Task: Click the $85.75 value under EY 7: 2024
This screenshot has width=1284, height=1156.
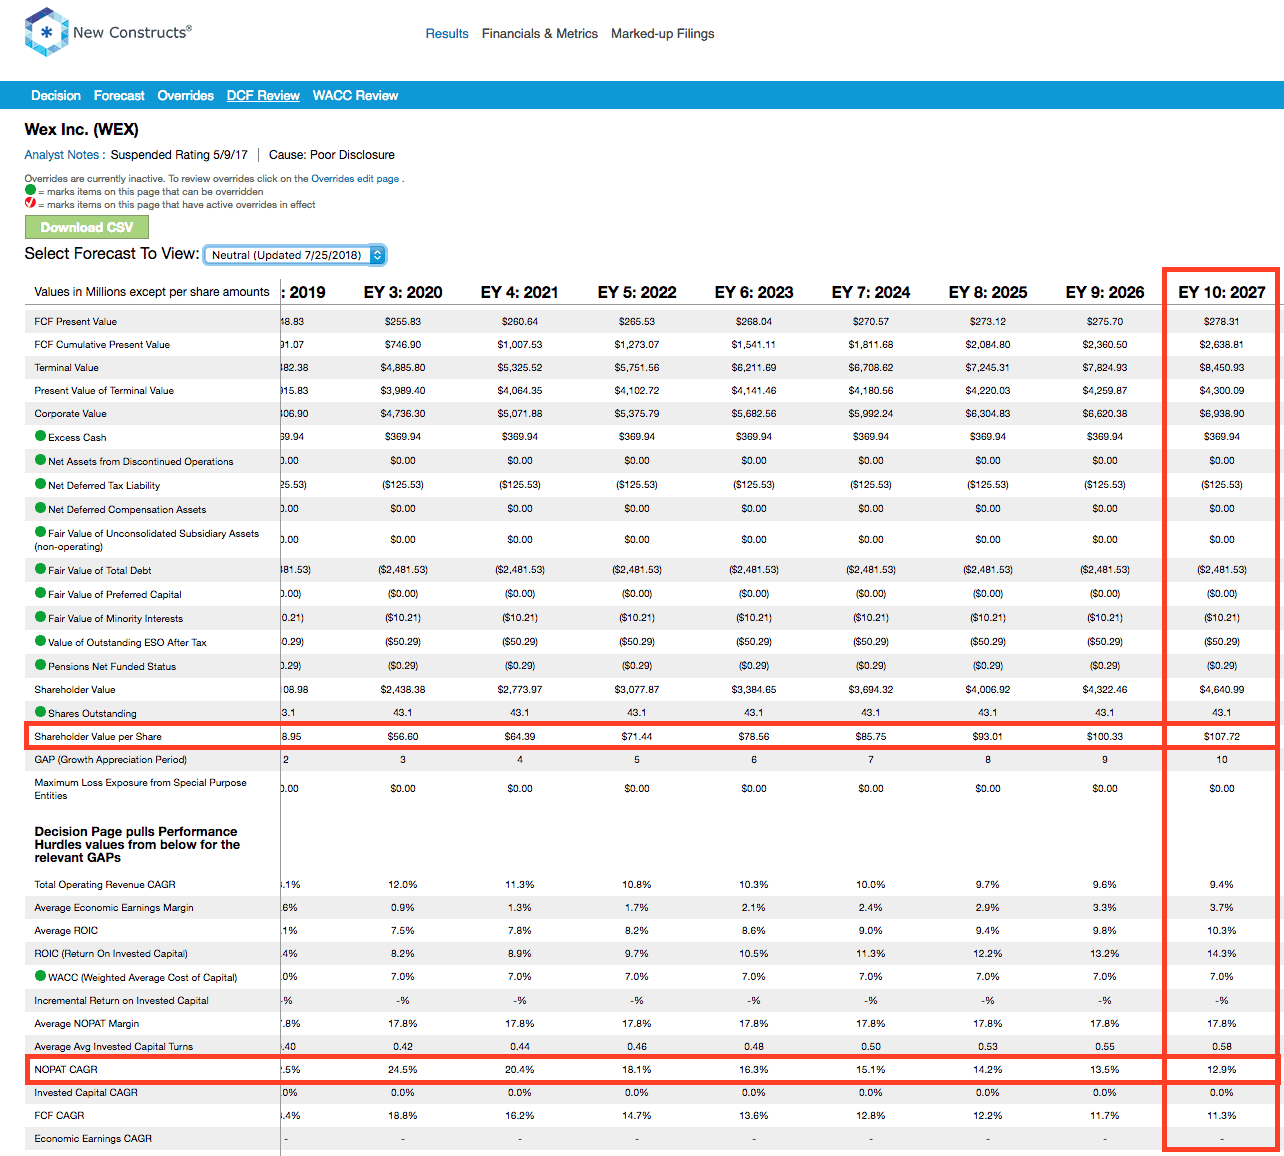Action: (x=871, y=736)
